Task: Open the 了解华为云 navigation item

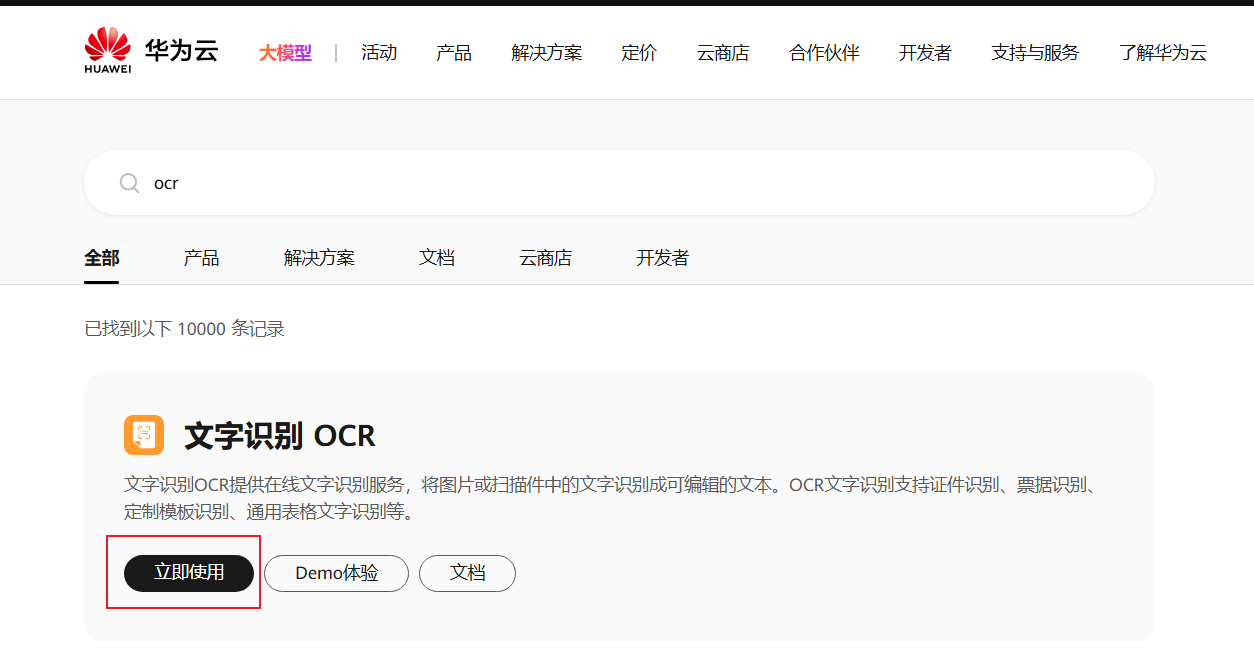Action: pyautogui.click(x=1163, y=53)
